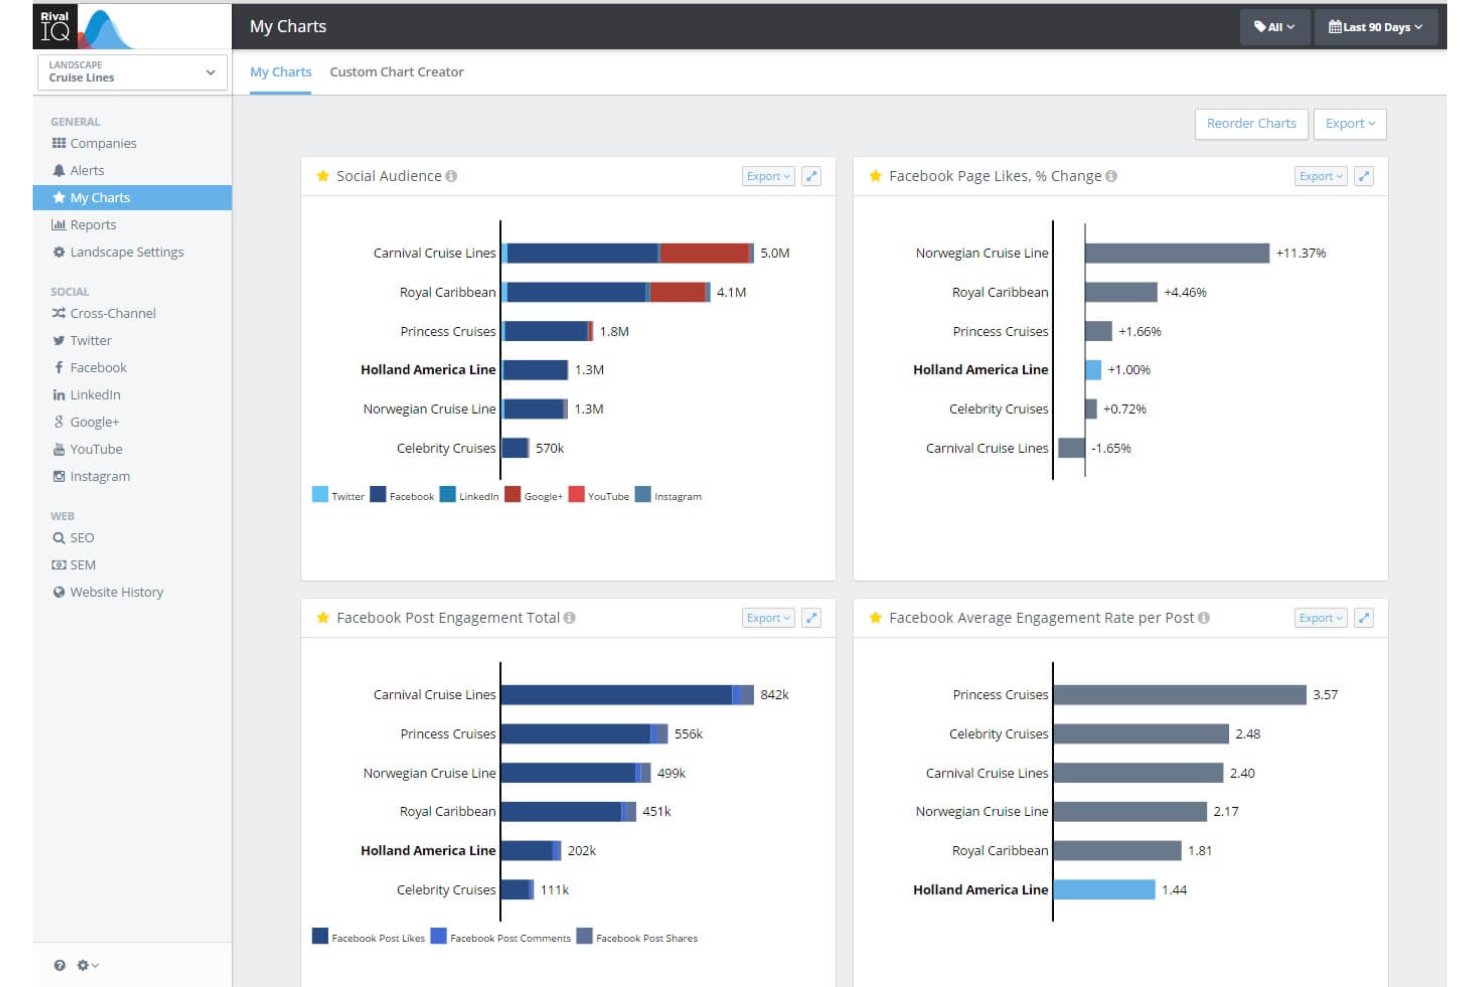Toggle Google+ series in the legend
Image resolution: width=1480 pixels, height=987 pixels.
[533, 495]
